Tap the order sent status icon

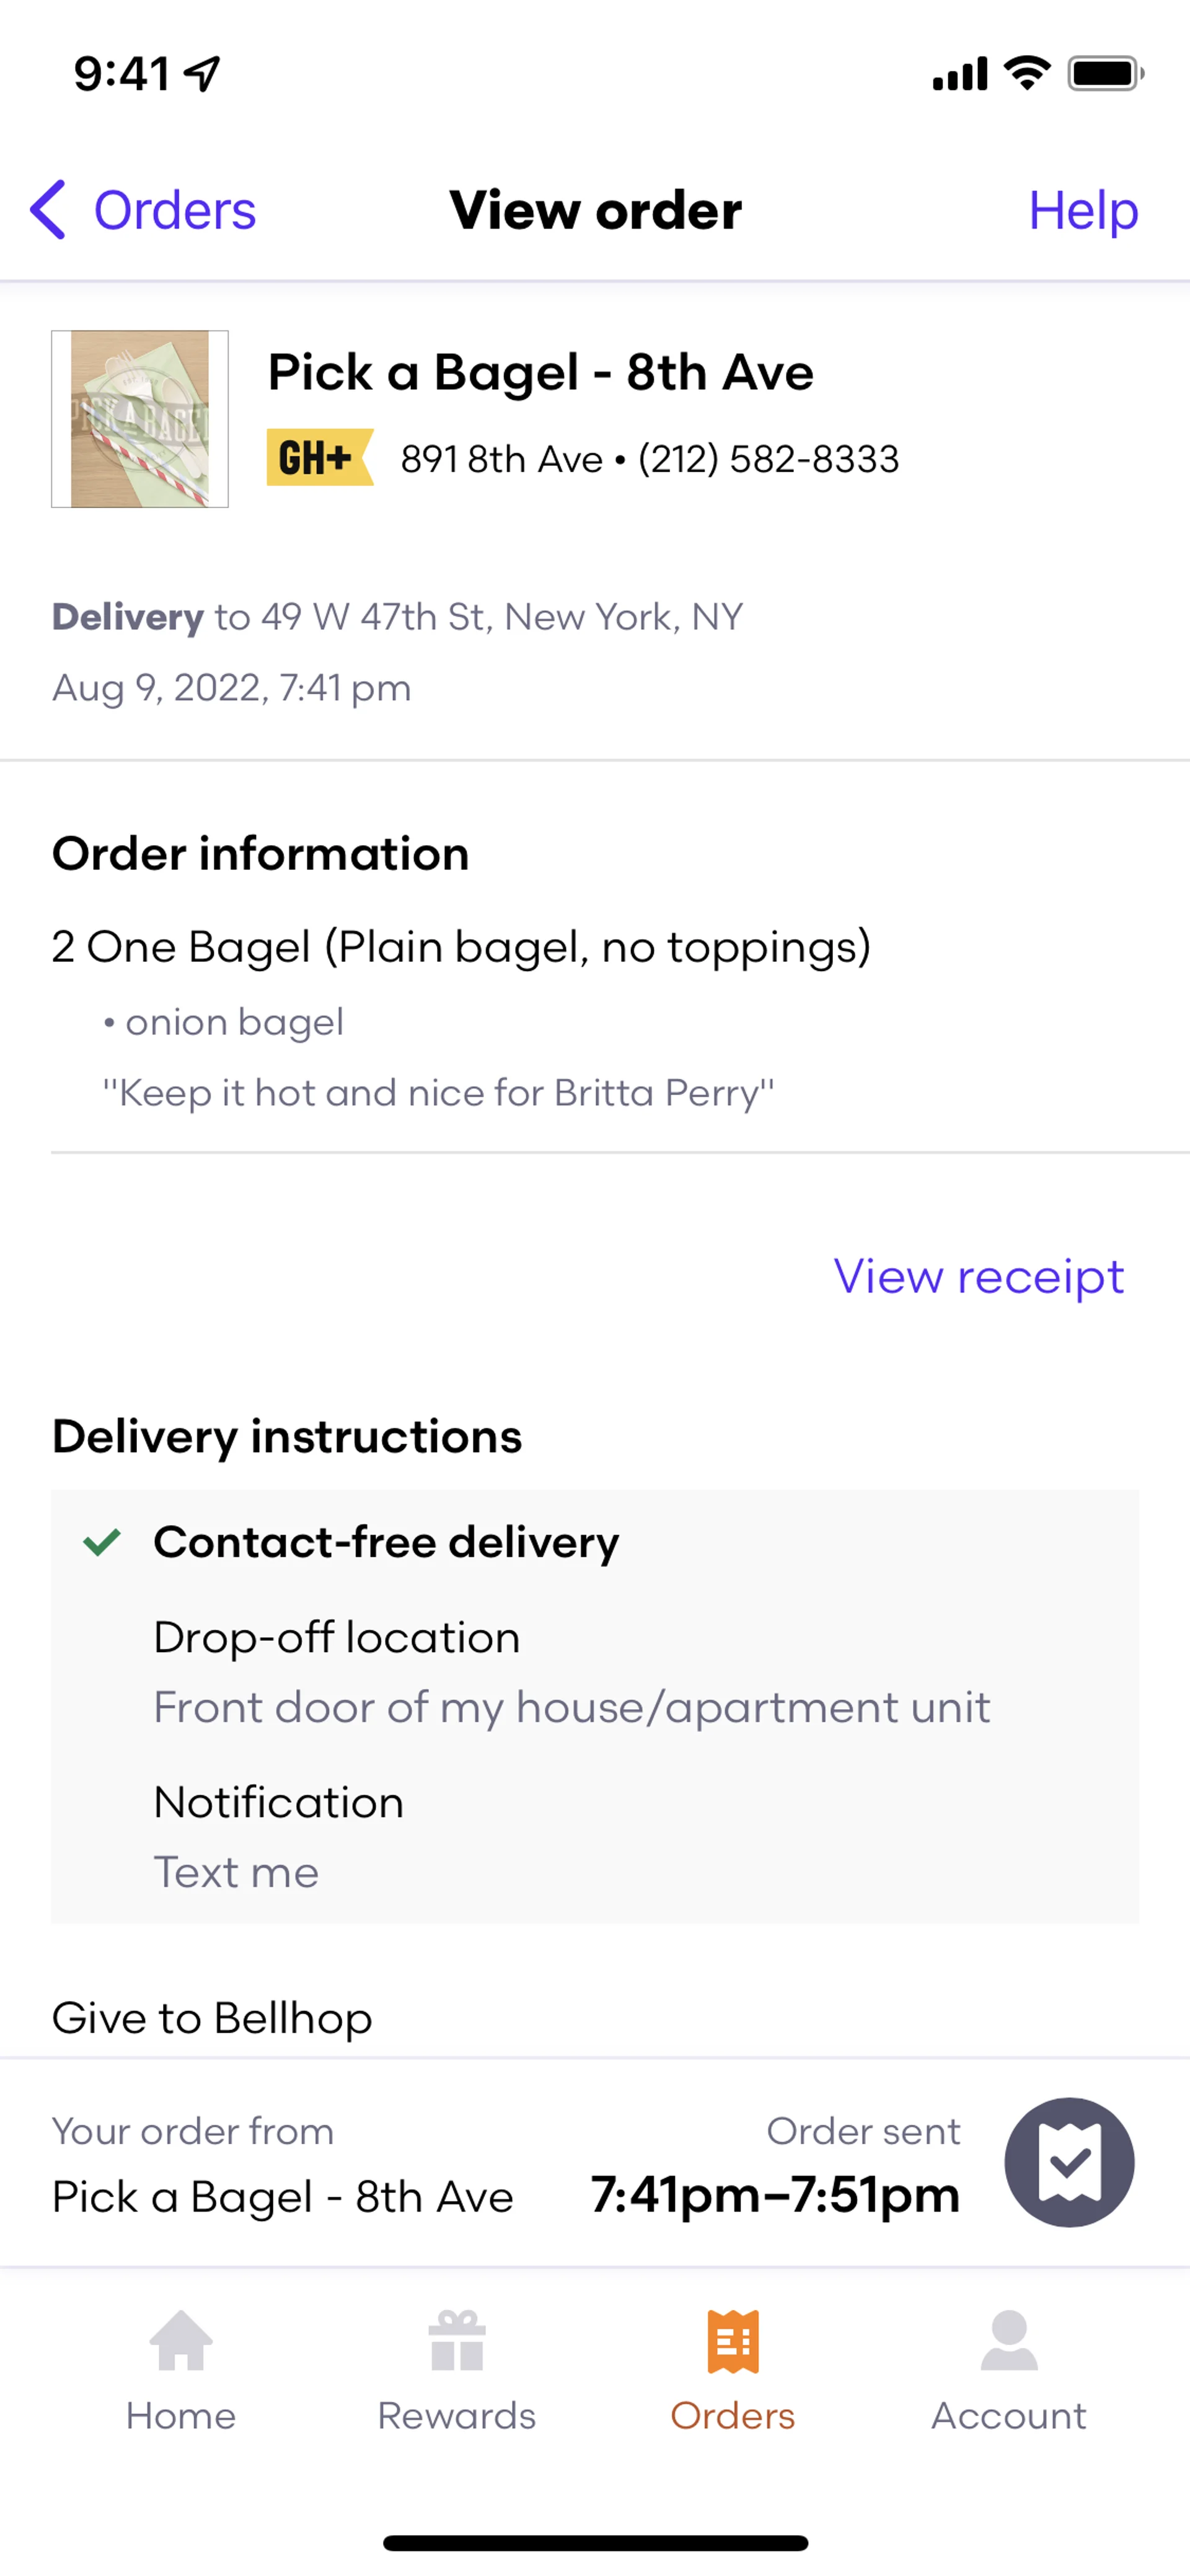point(1068,2162)
